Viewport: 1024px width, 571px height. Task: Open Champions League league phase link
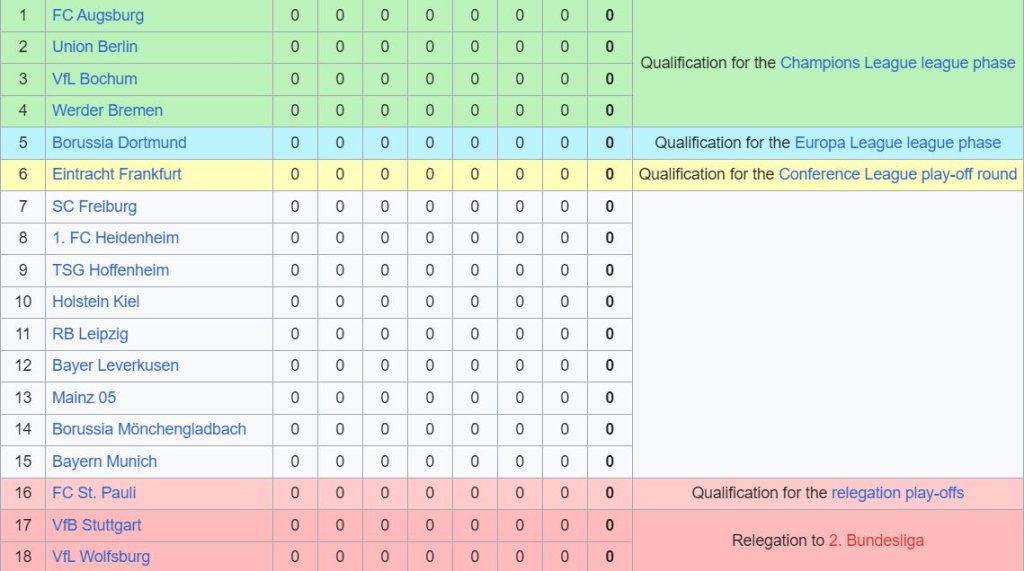[x=897, y=63]
